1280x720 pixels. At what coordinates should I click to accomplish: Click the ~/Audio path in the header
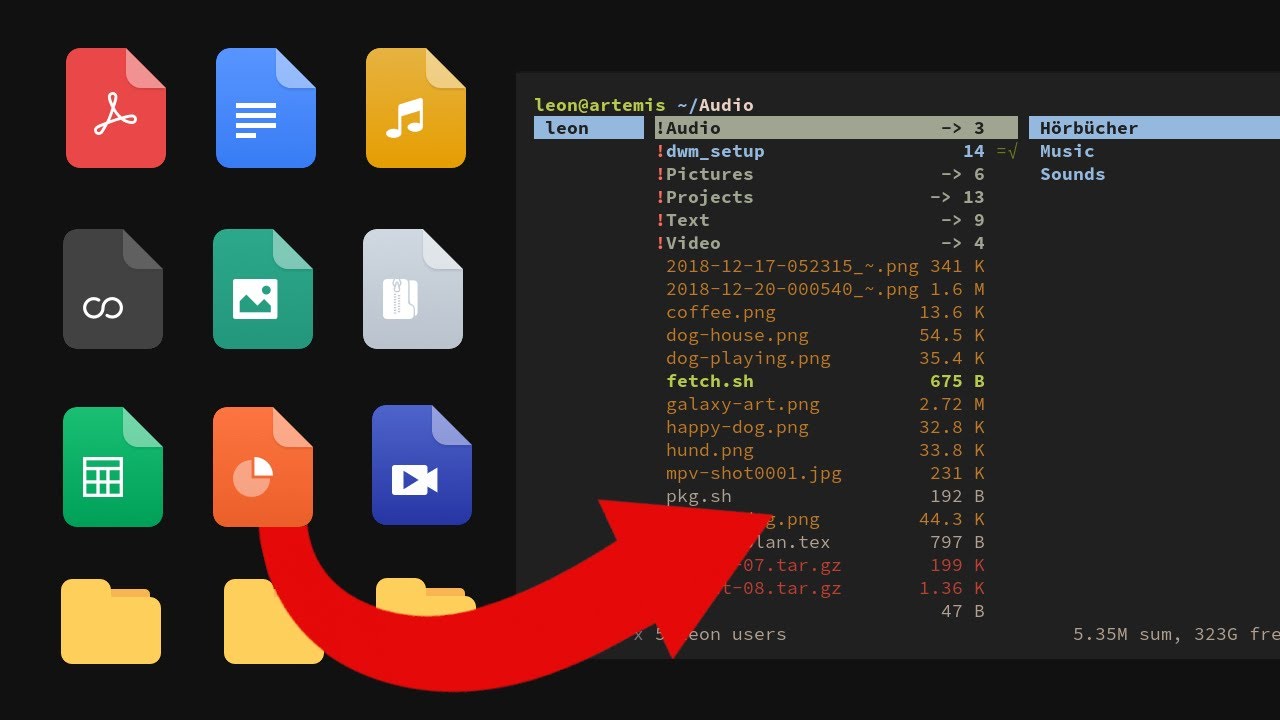[715, 105]
